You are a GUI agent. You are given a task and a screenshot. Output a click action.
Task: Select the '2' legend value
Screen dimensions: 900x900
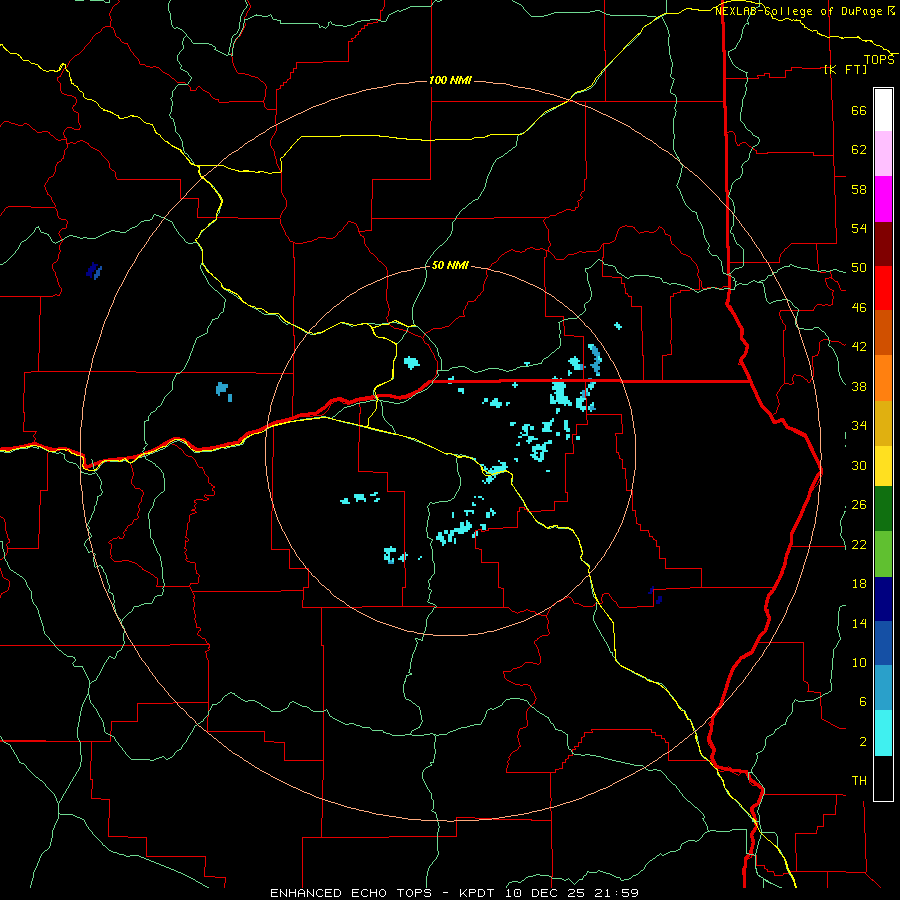(862, 742)
